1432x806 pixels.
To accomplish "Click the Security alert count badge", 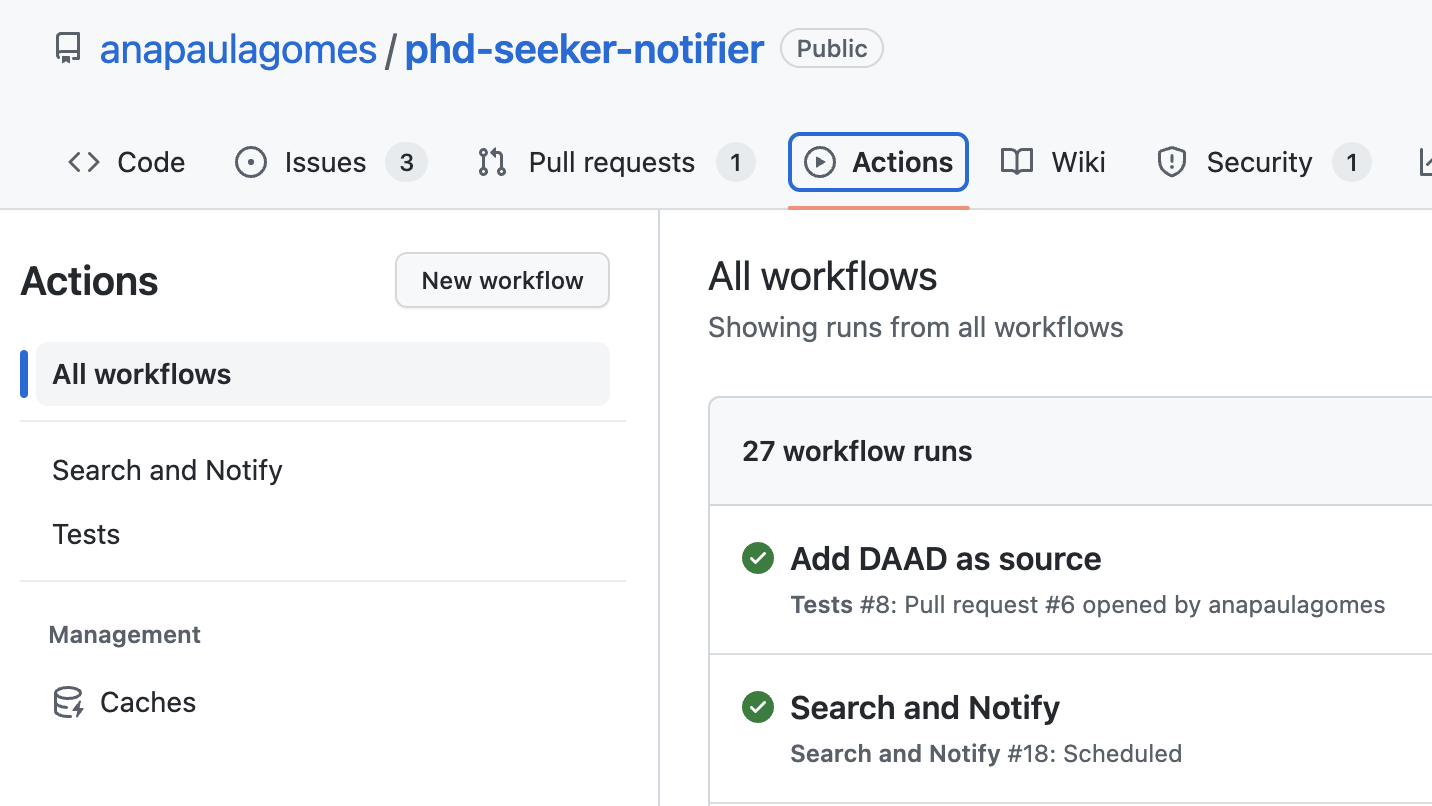I will click(1351, 162).
